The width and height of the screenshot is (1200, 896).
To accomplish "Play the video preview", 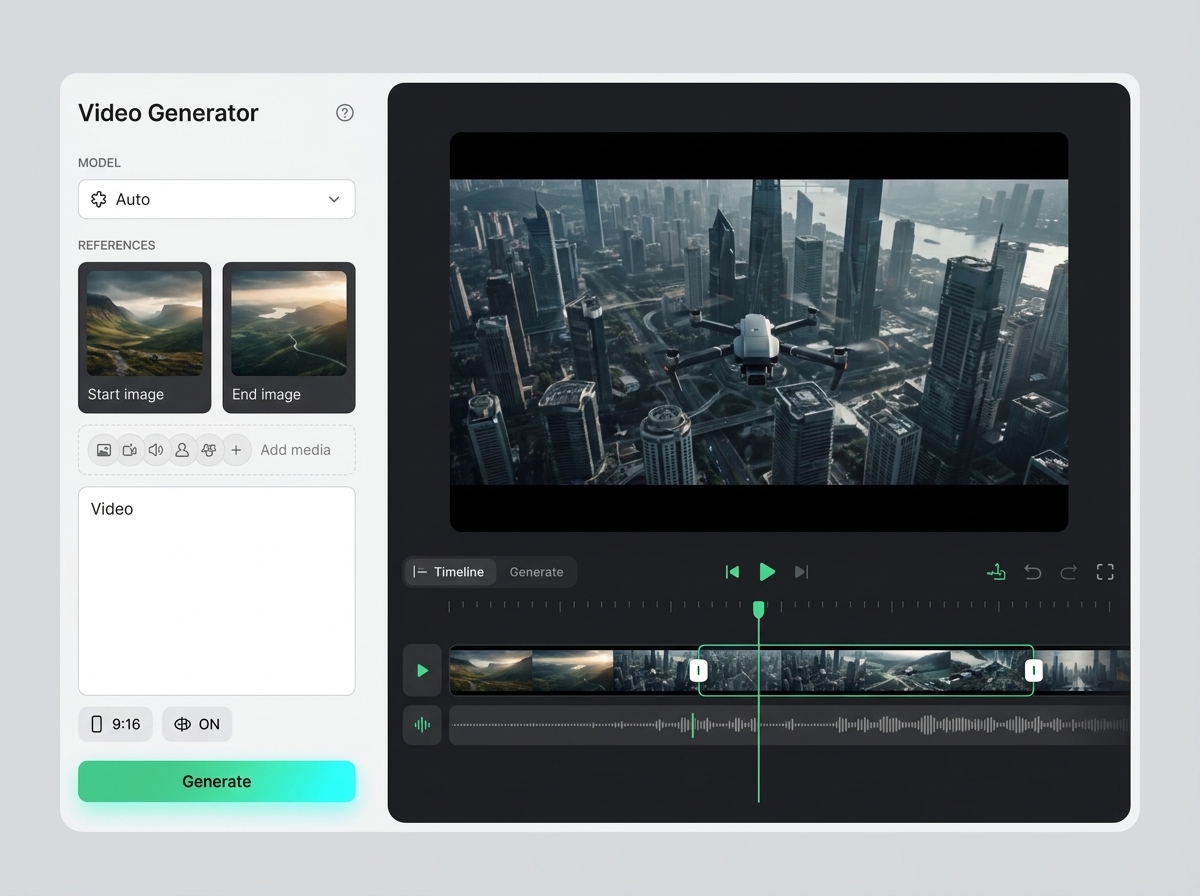I will [x=767, y=572].
